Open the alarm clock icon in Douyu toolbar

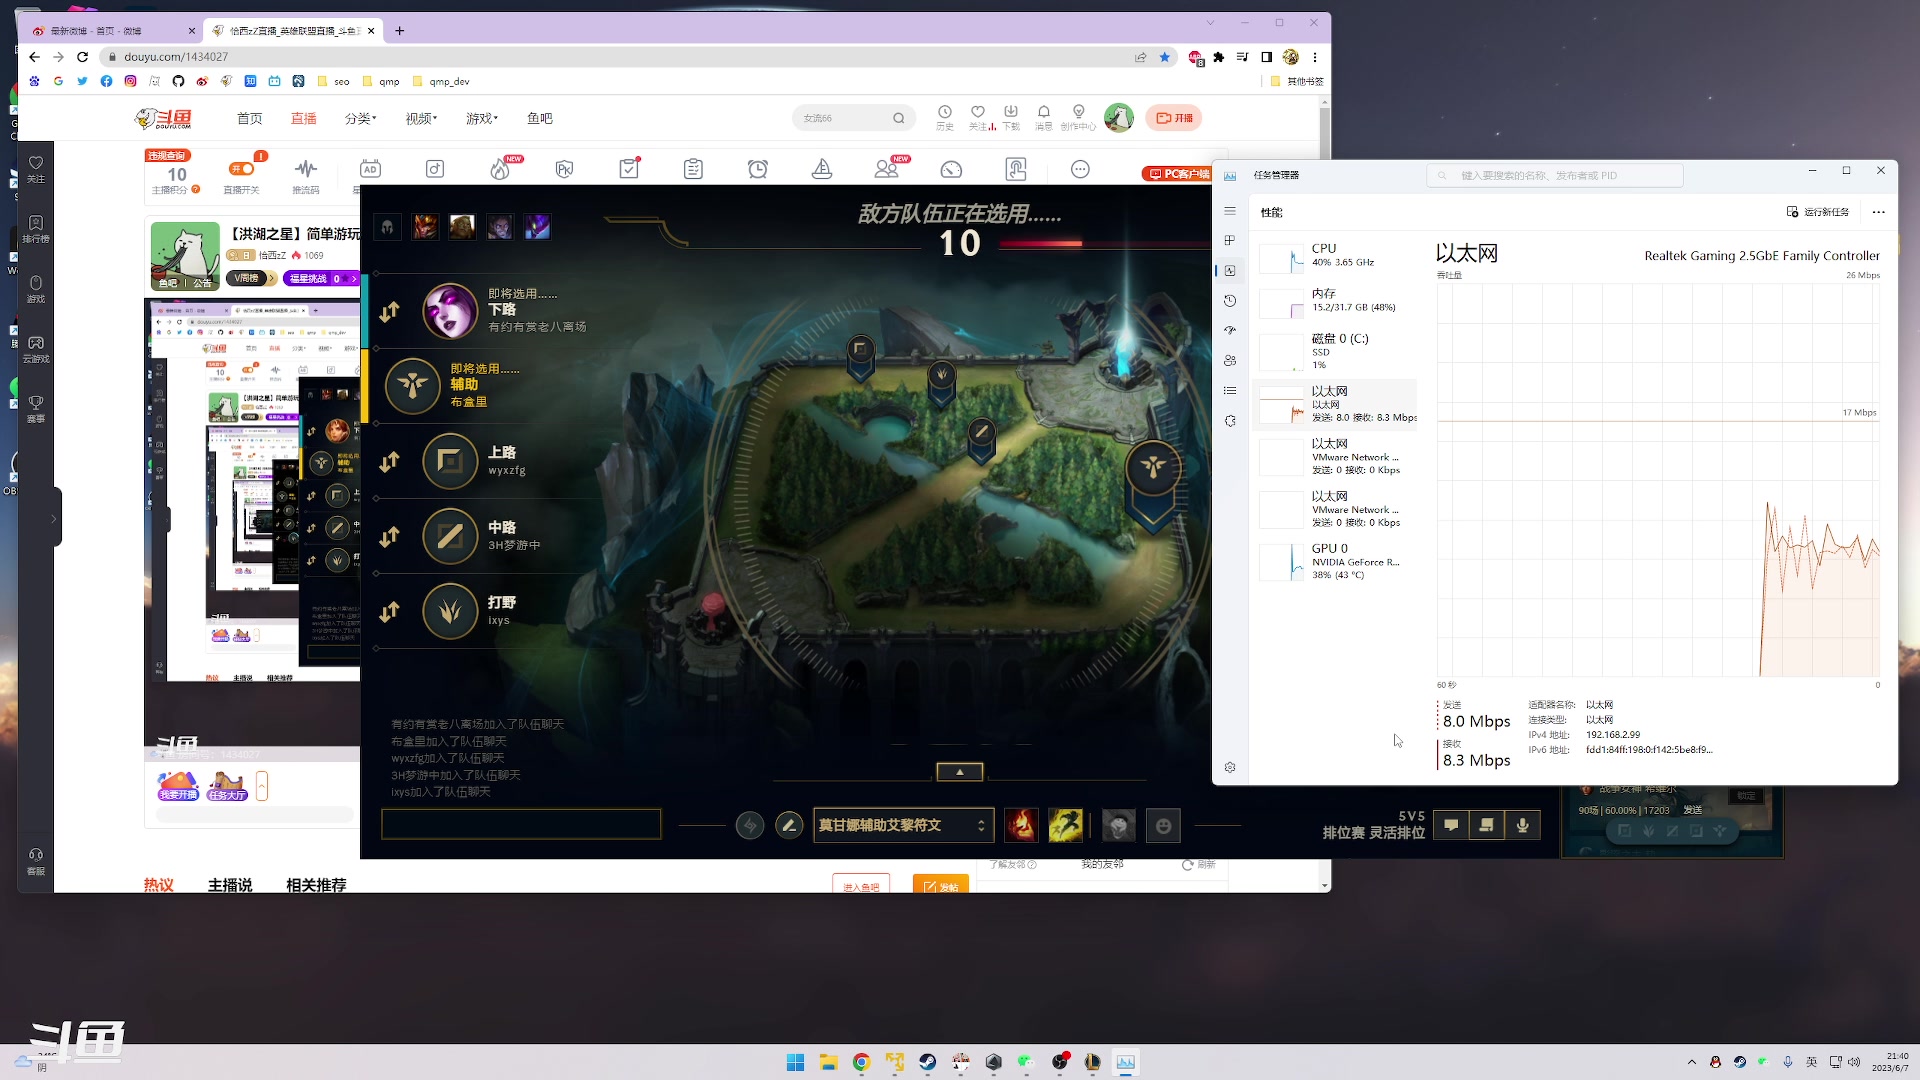[758, 169]
